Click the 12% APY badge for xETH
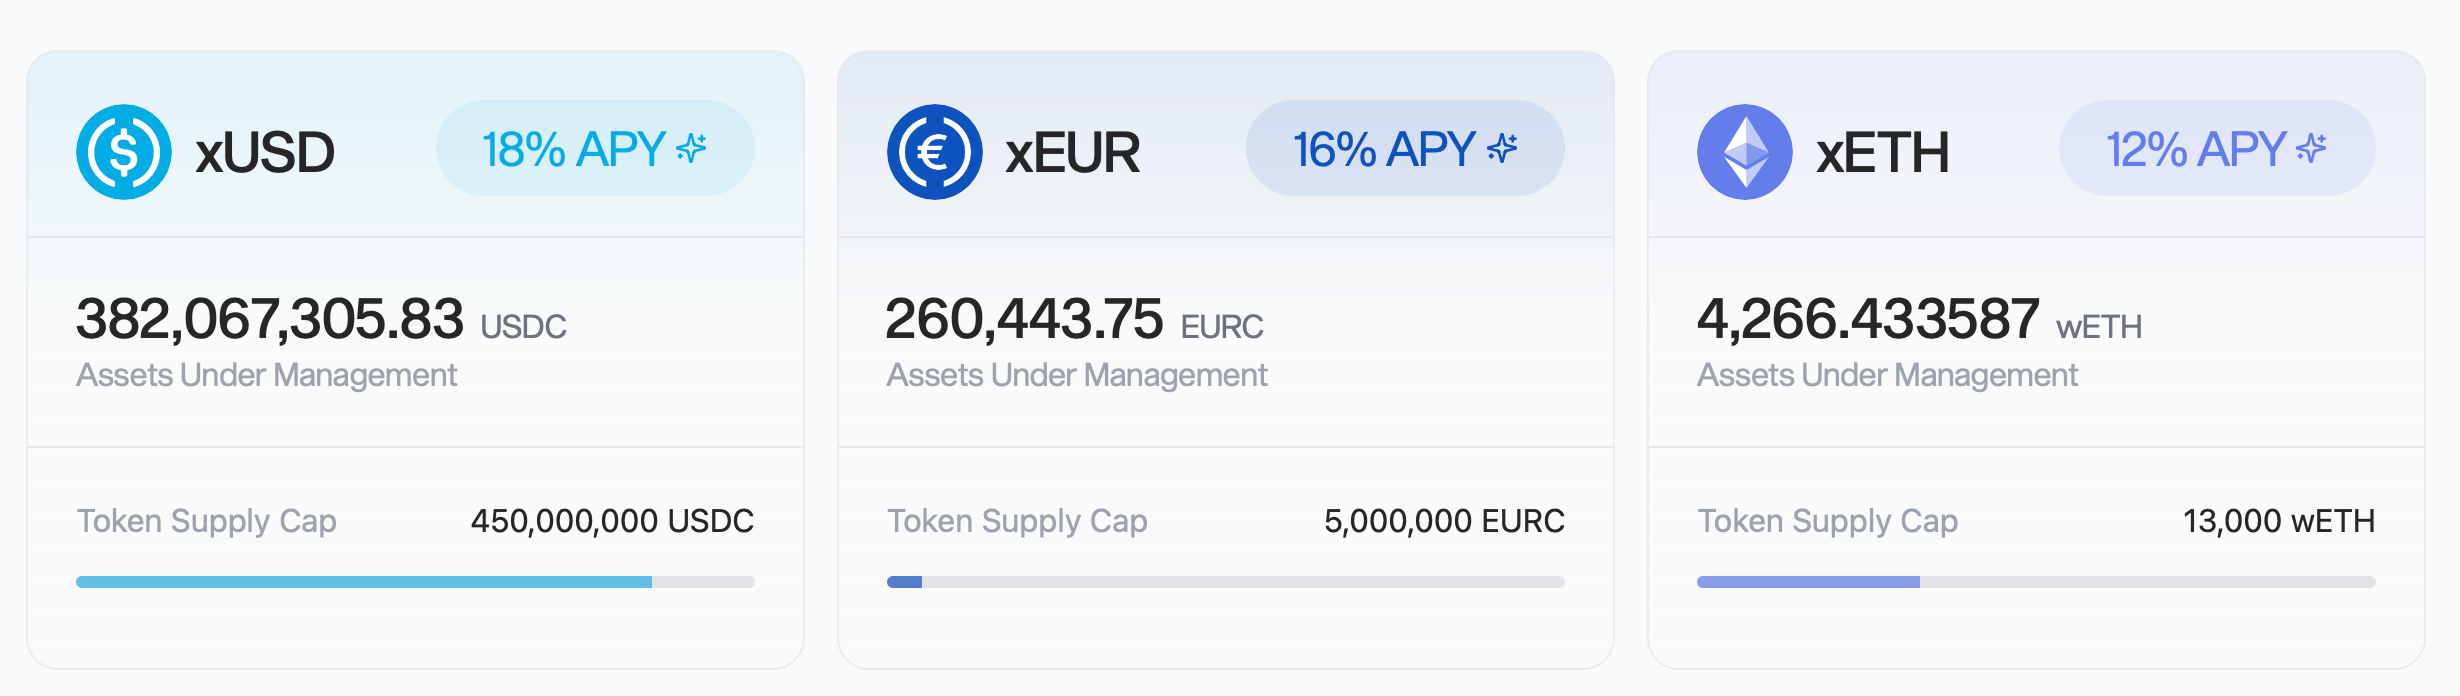Screen dimensions: 2460x696 click(2216, 148)
